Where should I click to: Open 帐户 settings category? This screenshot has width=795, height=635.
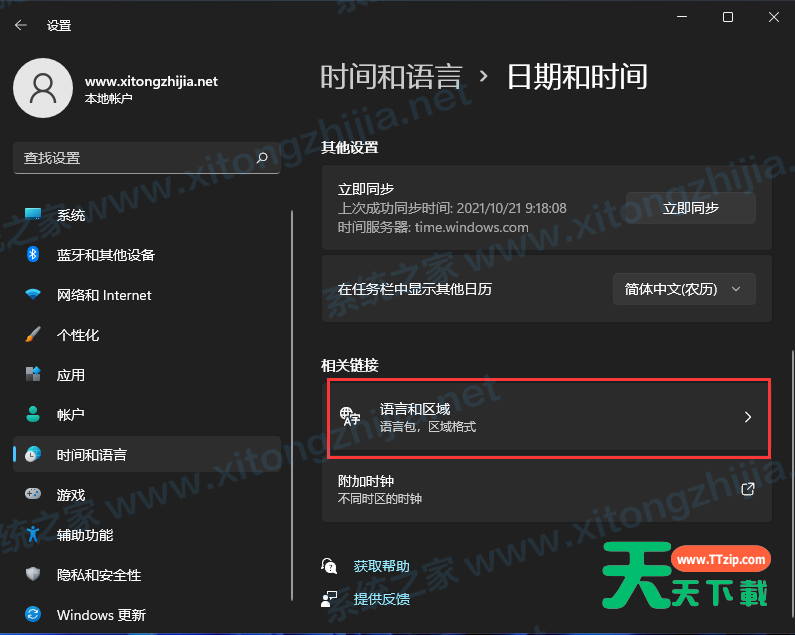147,414
